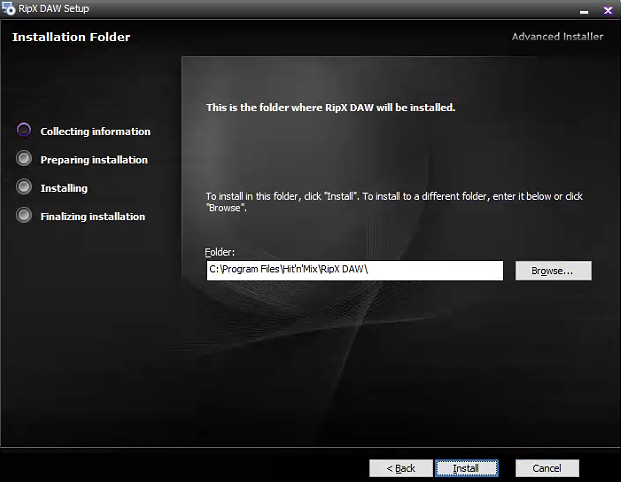Click the Collecting information step label
Viewport: 621px width, 482px height.
coord(95,131)
